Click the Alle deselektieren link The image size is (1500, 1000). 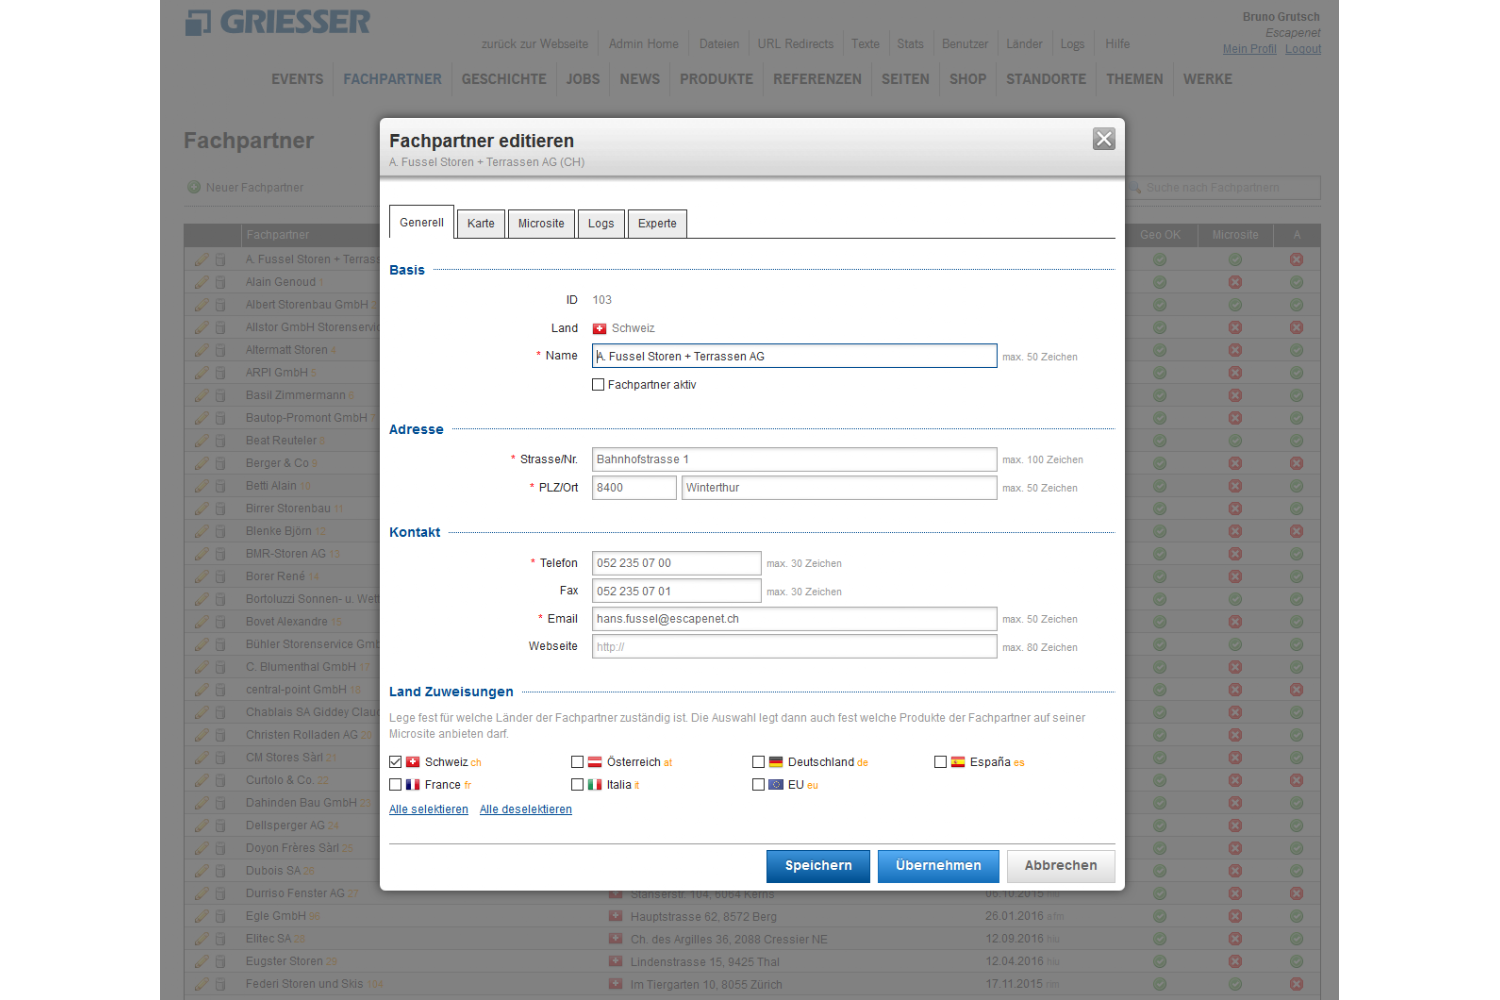(x=525, y=810)
